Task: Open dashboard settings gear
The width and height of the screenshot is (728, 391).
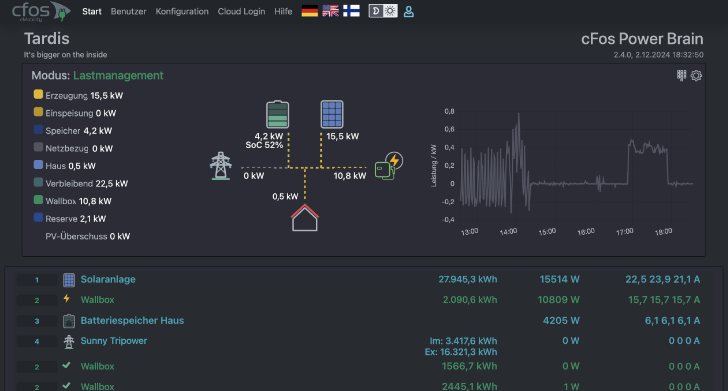Action: 696,75
